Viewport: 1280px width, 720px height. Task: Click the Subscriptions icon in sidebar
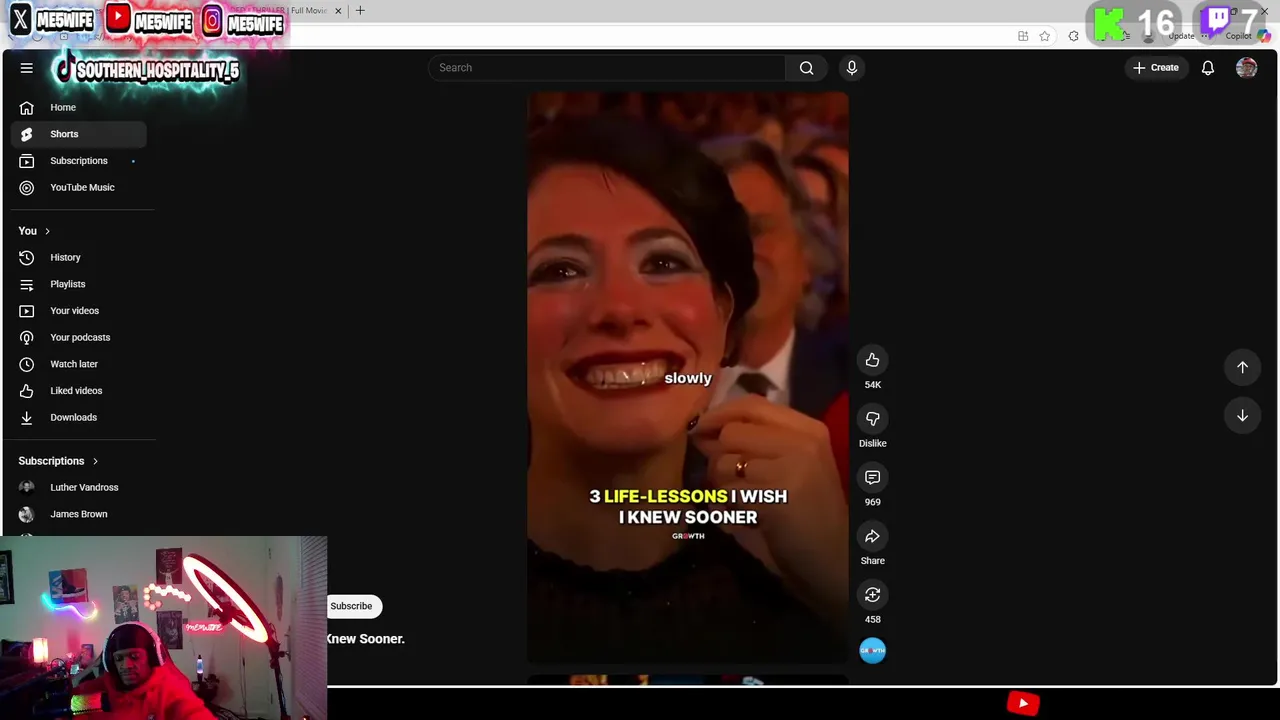pos(27,161)
